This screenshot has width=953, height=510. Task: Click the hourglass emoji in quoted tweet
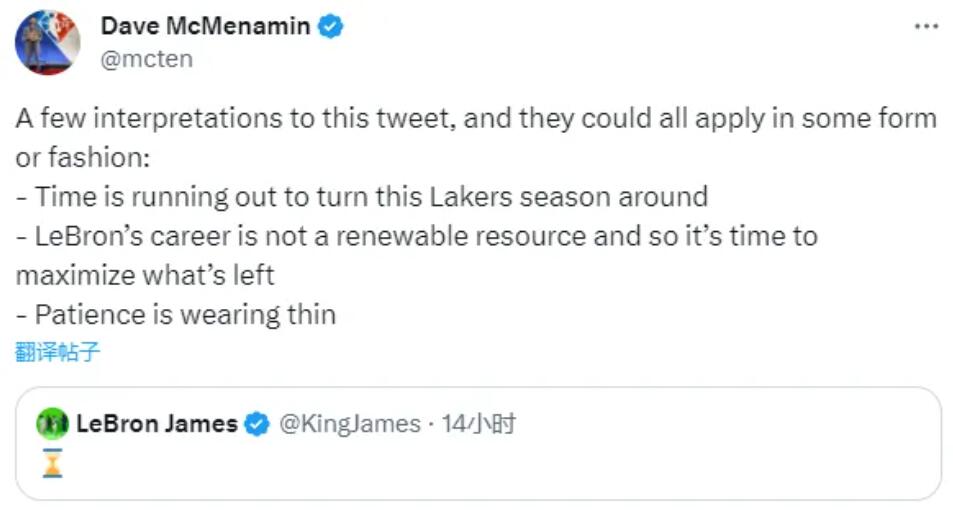coord(53,463)
